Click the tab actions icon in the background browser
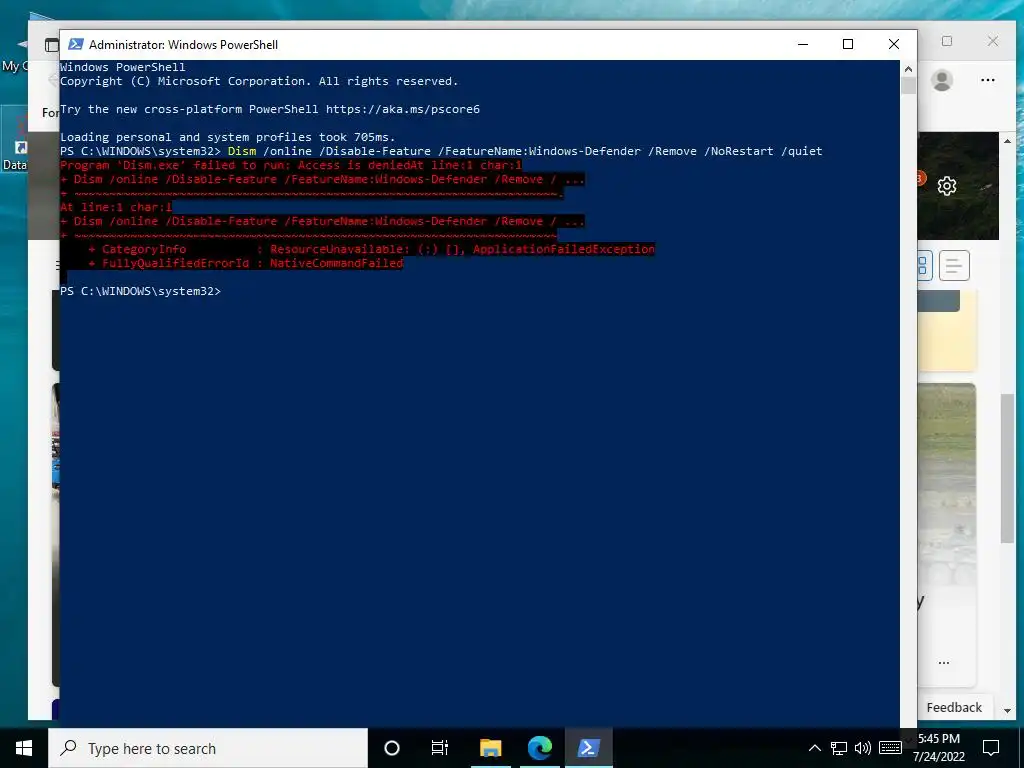 pos(52,45)
